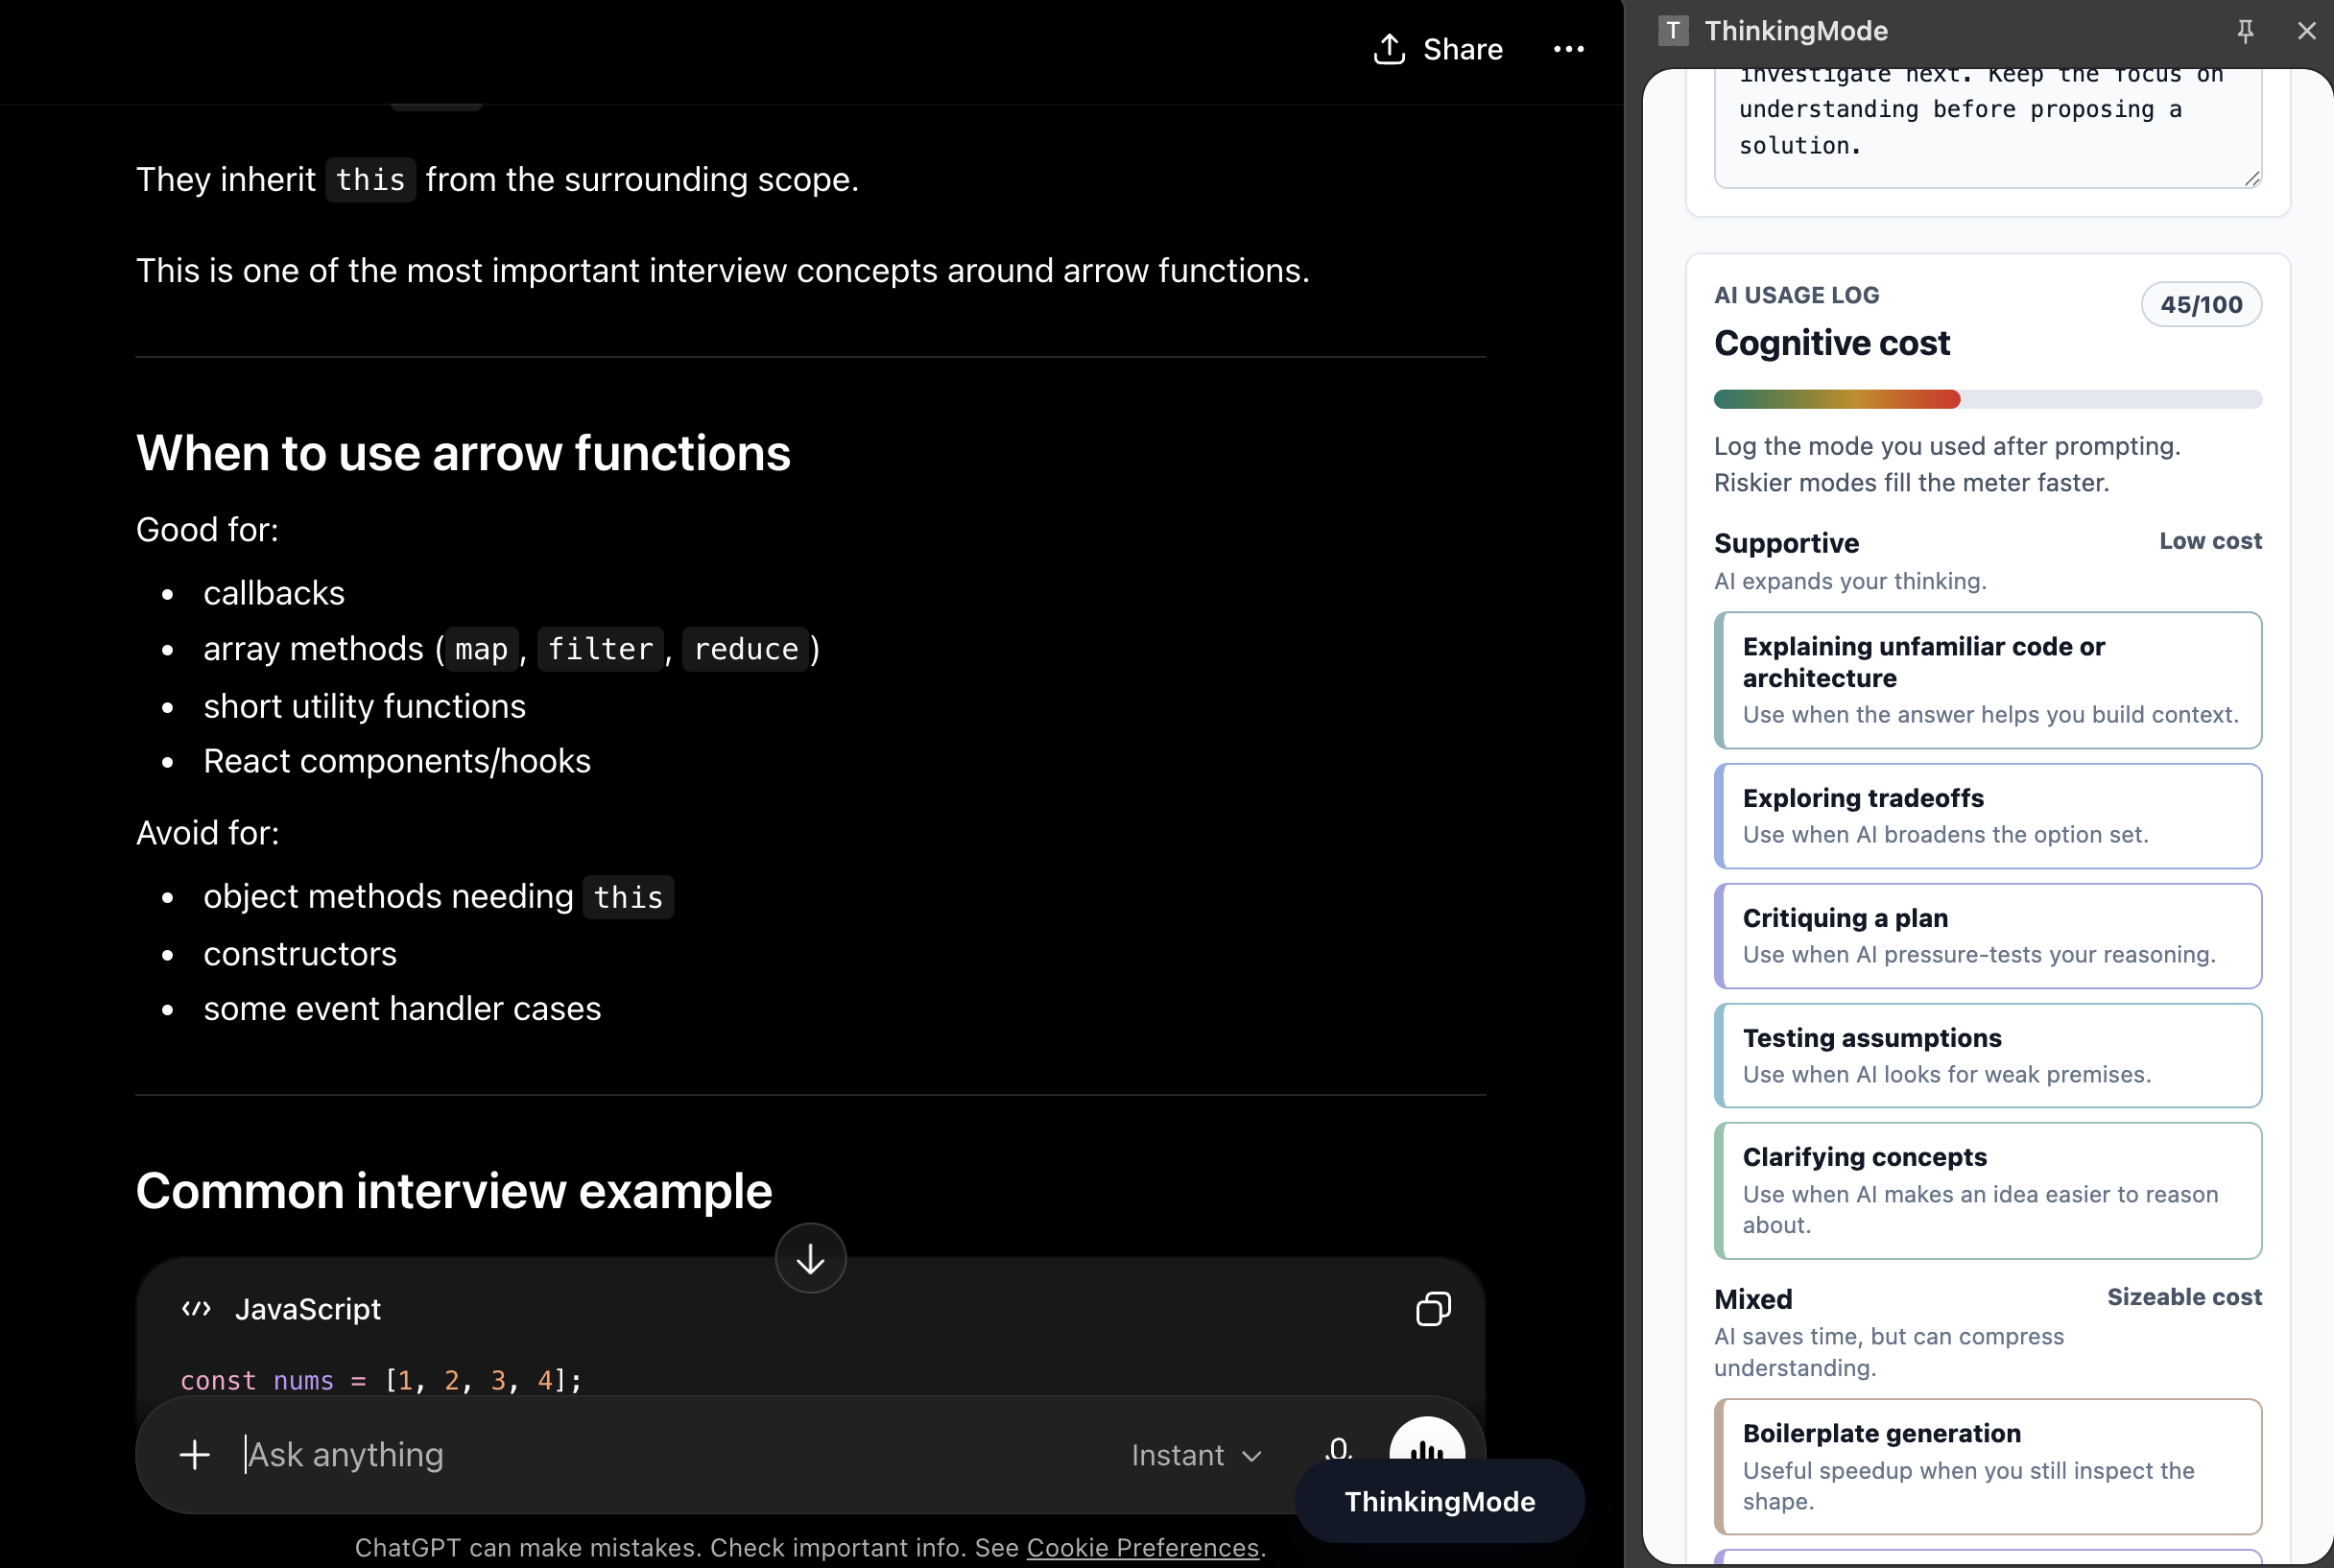Click the 'callbacks' list item
The height and width of the screenshot is (1568, 2334).
(x=274, y=593)
